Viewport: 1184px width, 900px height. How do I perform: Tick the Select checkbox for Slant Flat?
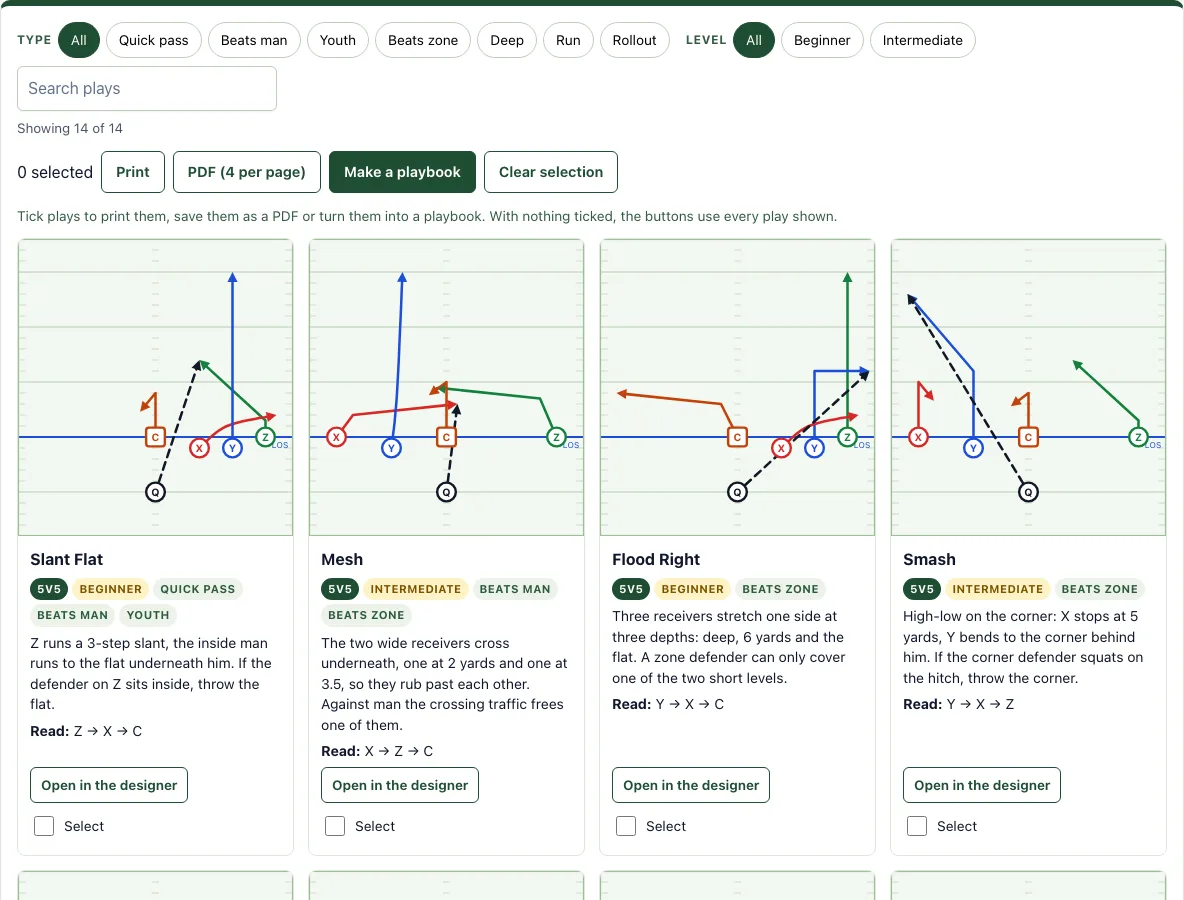click(44, 826)
